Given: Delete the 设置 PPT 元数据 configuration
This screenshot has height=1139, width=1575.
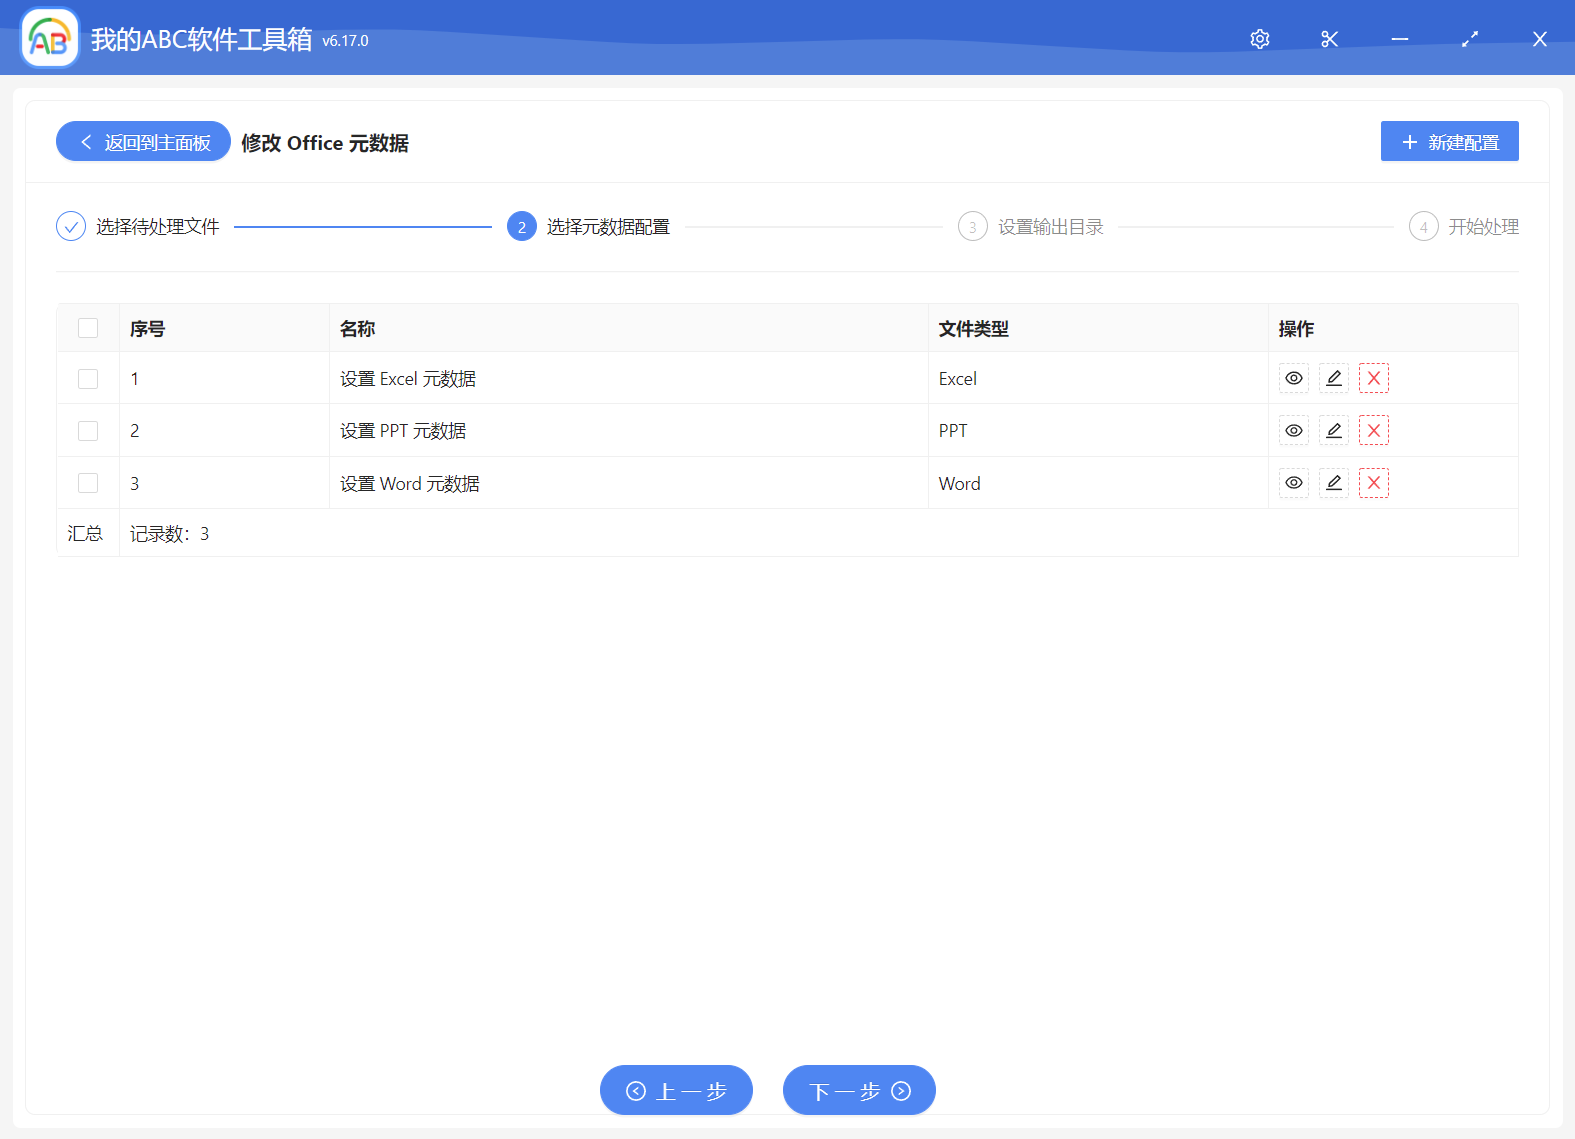Looking at the screenshot, I should click(1374, 430).
